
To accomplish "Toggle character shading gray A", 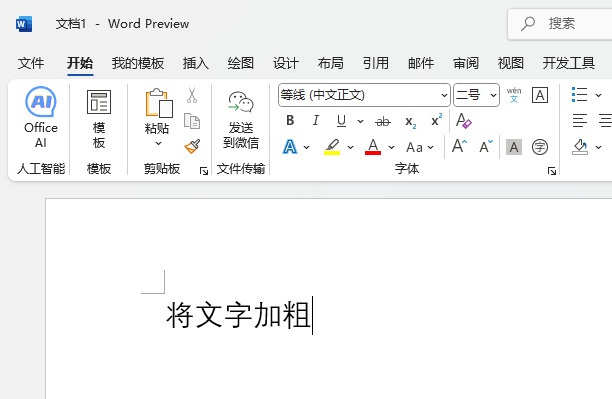I will click(x=514, y=147).
